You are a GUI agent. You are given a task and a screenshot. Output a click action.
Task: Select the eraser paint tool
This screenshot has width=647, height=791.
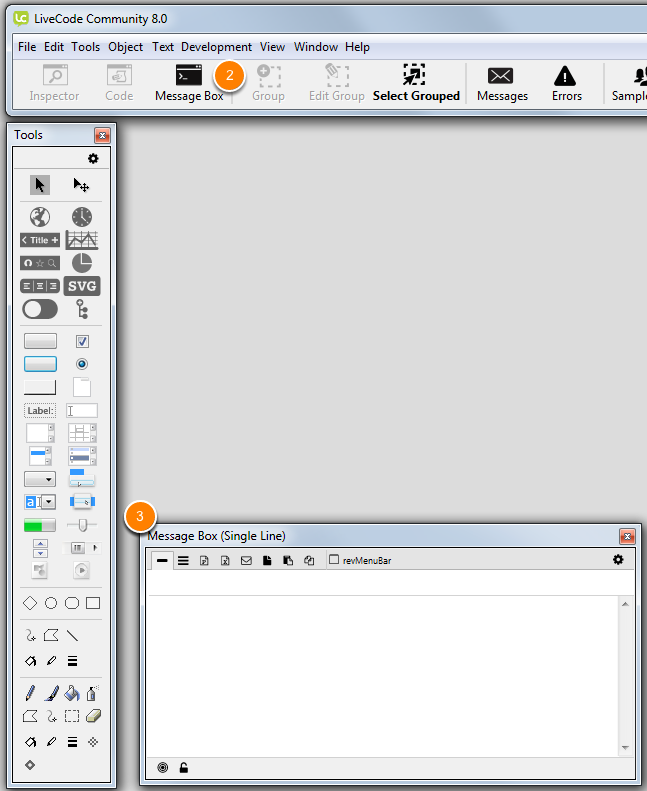coord(93,716)
